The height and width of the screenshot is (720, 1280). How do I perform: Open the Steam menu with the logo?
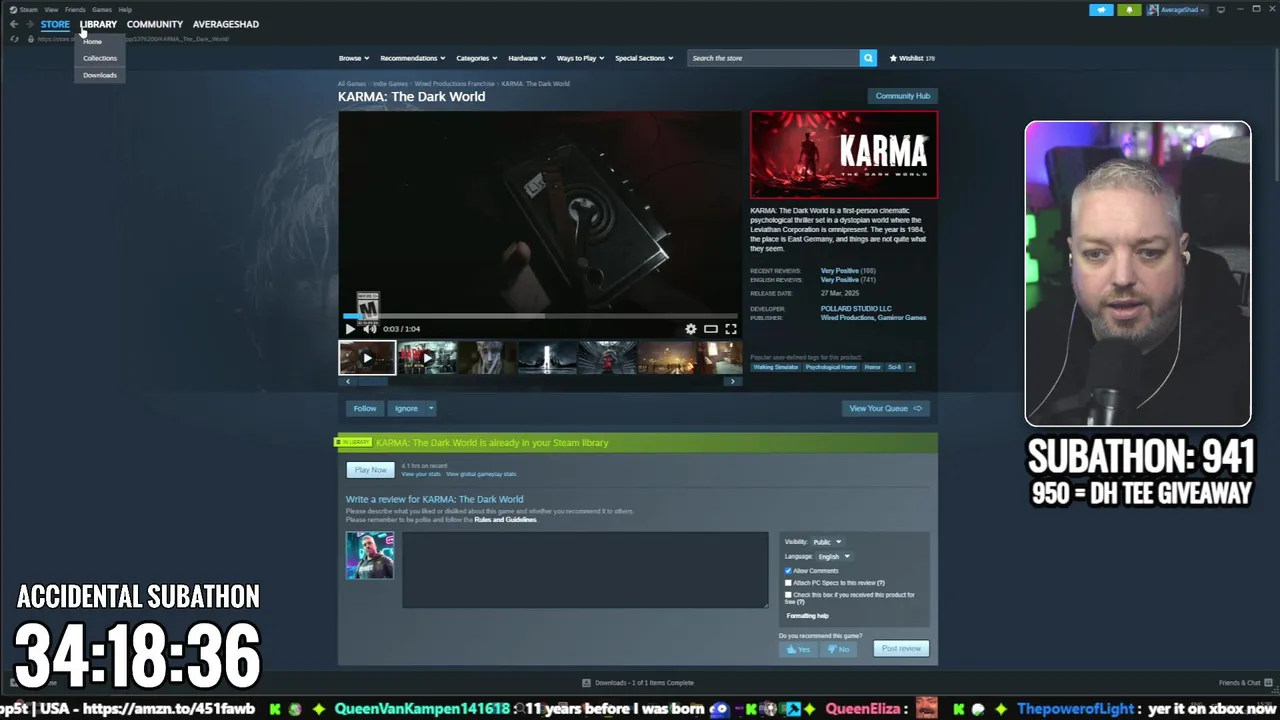coord(23,9)
